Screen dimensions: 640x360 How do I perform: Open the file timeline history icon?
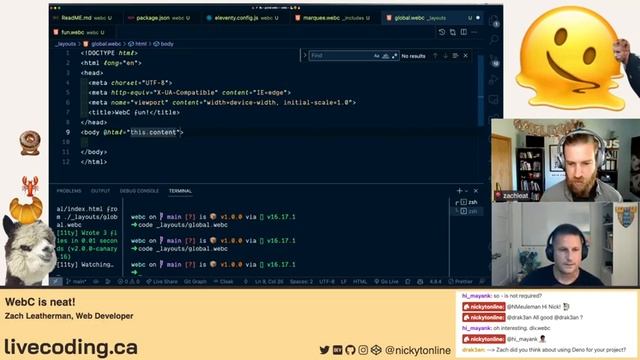442,32
